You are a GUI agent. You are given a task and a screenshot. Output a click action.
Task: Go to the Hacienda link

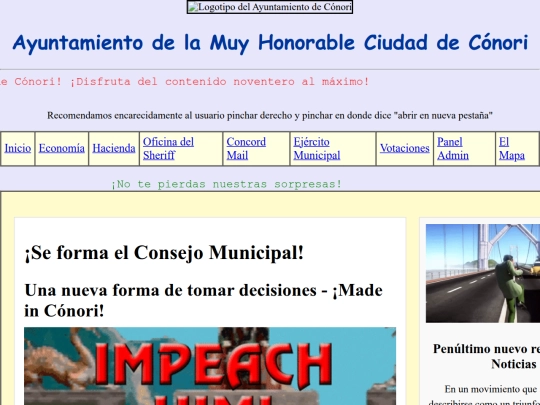(114, 148)
